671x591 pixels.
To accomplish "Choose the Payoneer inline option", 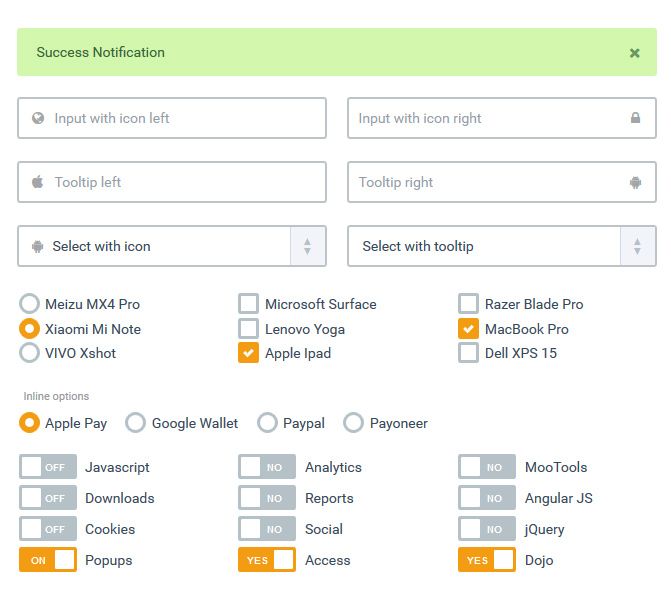I will 353,423.
